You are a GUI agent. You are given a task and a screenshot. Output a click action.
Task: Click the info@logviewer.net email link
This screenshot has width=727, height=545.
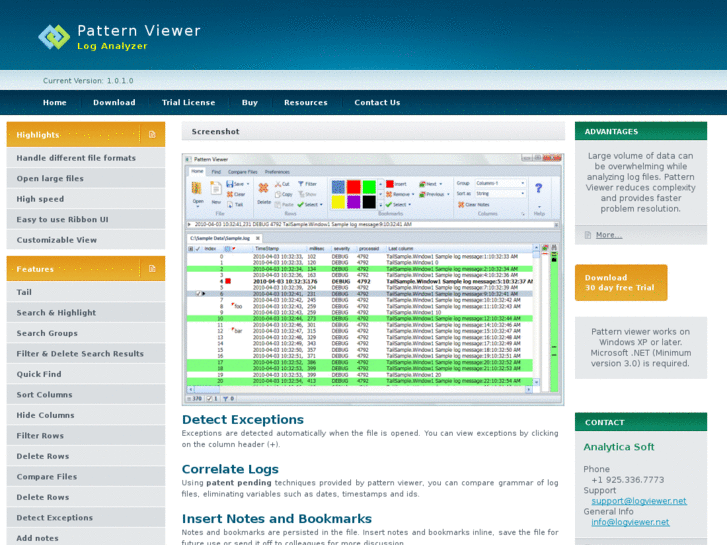click(630, 522)
